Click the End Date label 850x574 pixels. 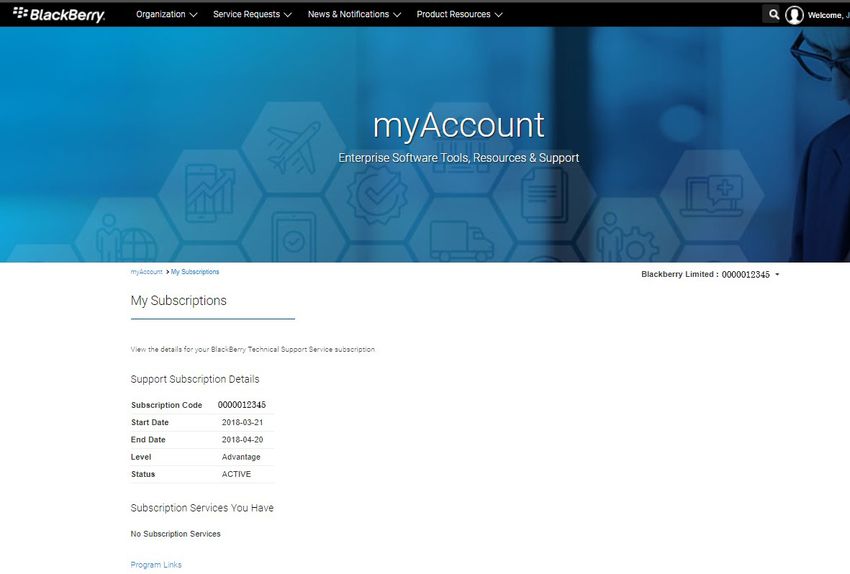(x=148, y=440)
